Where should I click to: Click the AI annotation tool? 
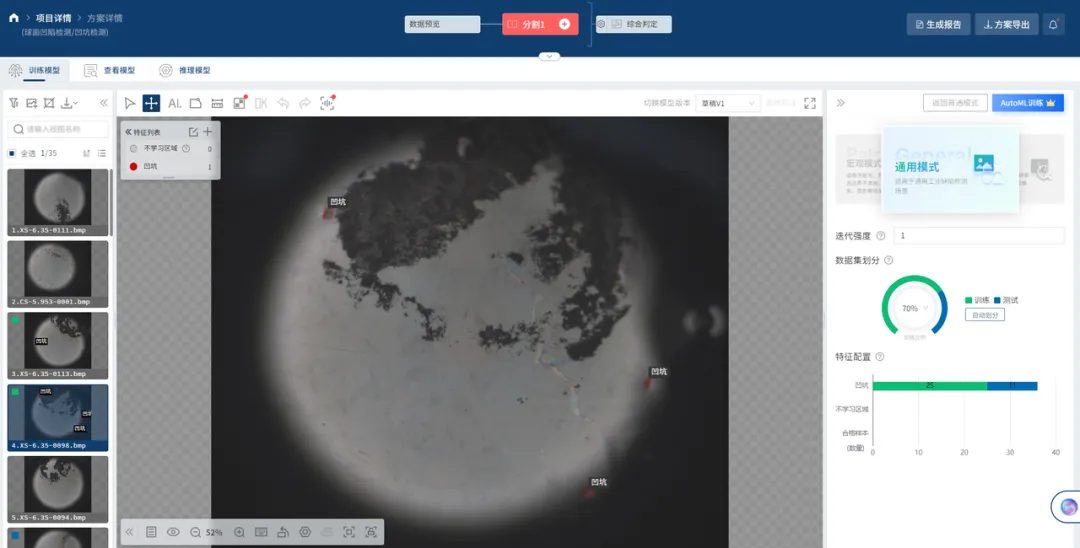click(174, 103)
